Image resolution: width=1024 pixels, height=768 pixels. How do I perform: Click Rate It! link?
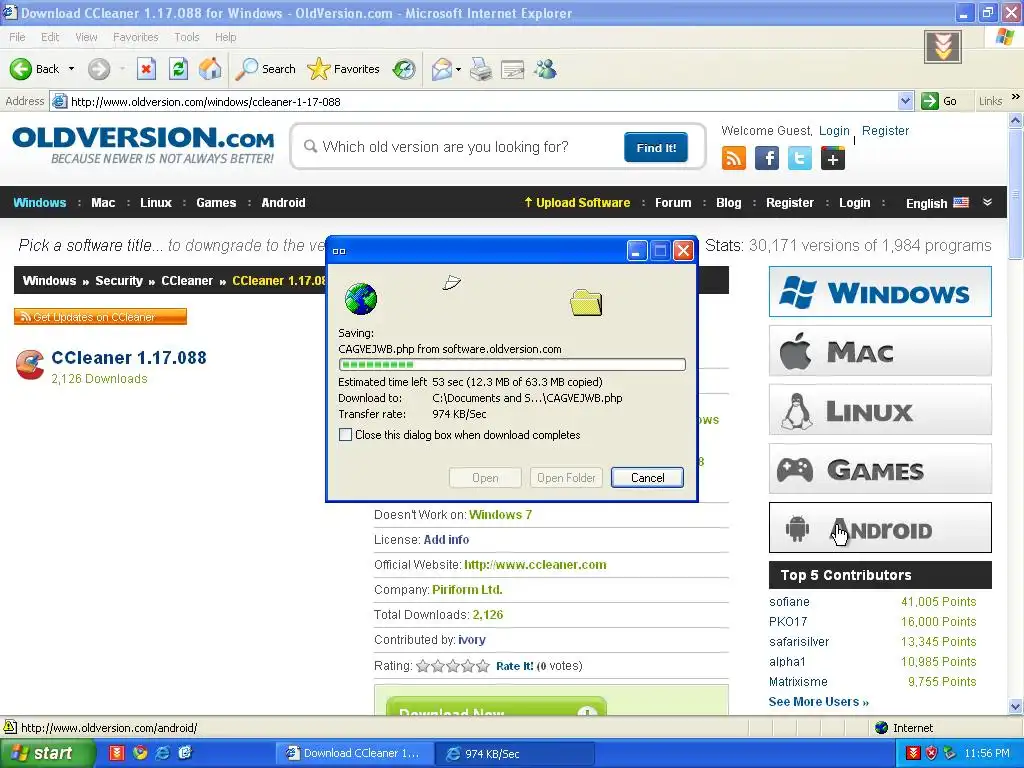click(515, 666)
